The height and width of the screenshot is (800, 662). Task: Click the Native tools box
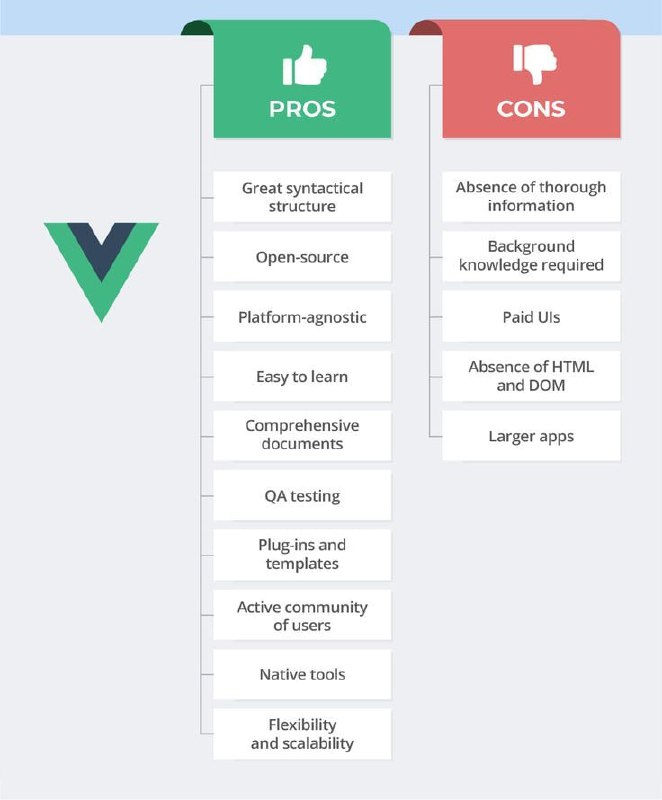pos(302,674)
